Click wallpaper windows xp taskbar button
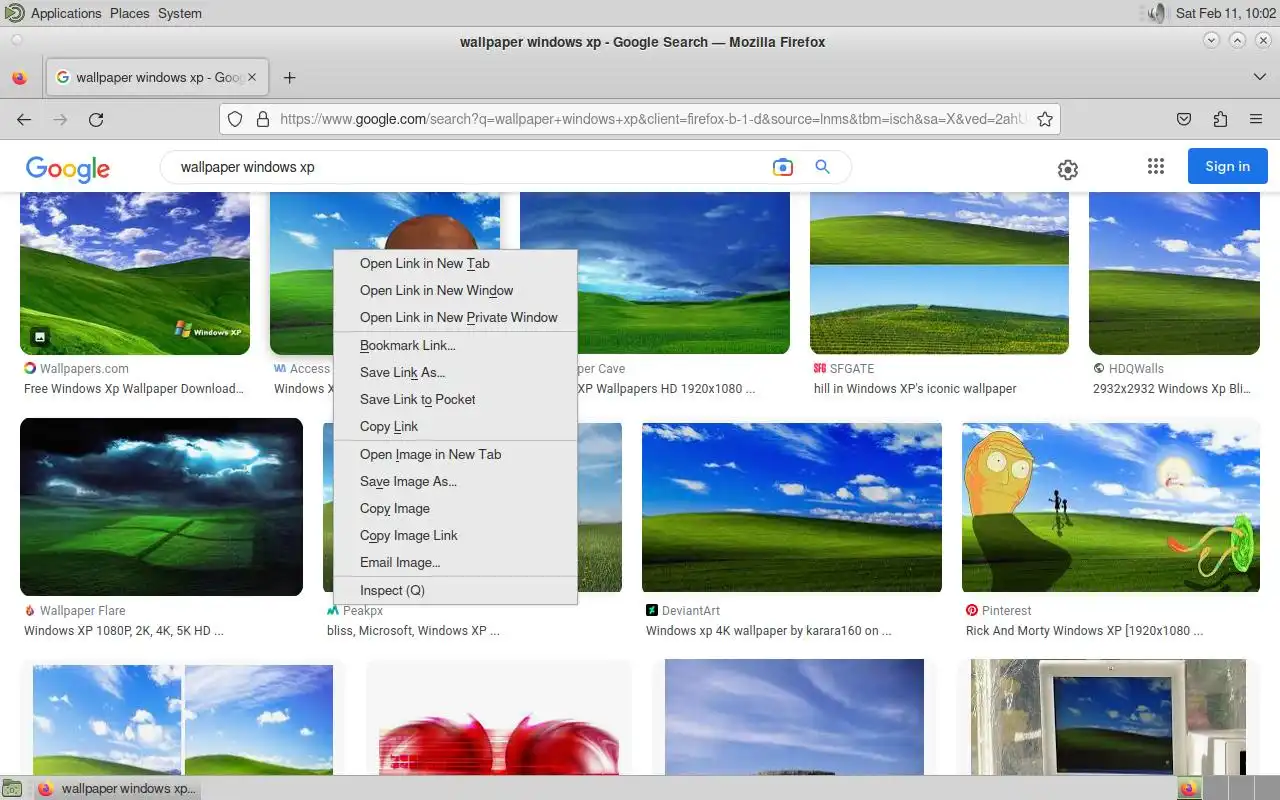This screenshot has width=1280, height=800. [116, 789]
